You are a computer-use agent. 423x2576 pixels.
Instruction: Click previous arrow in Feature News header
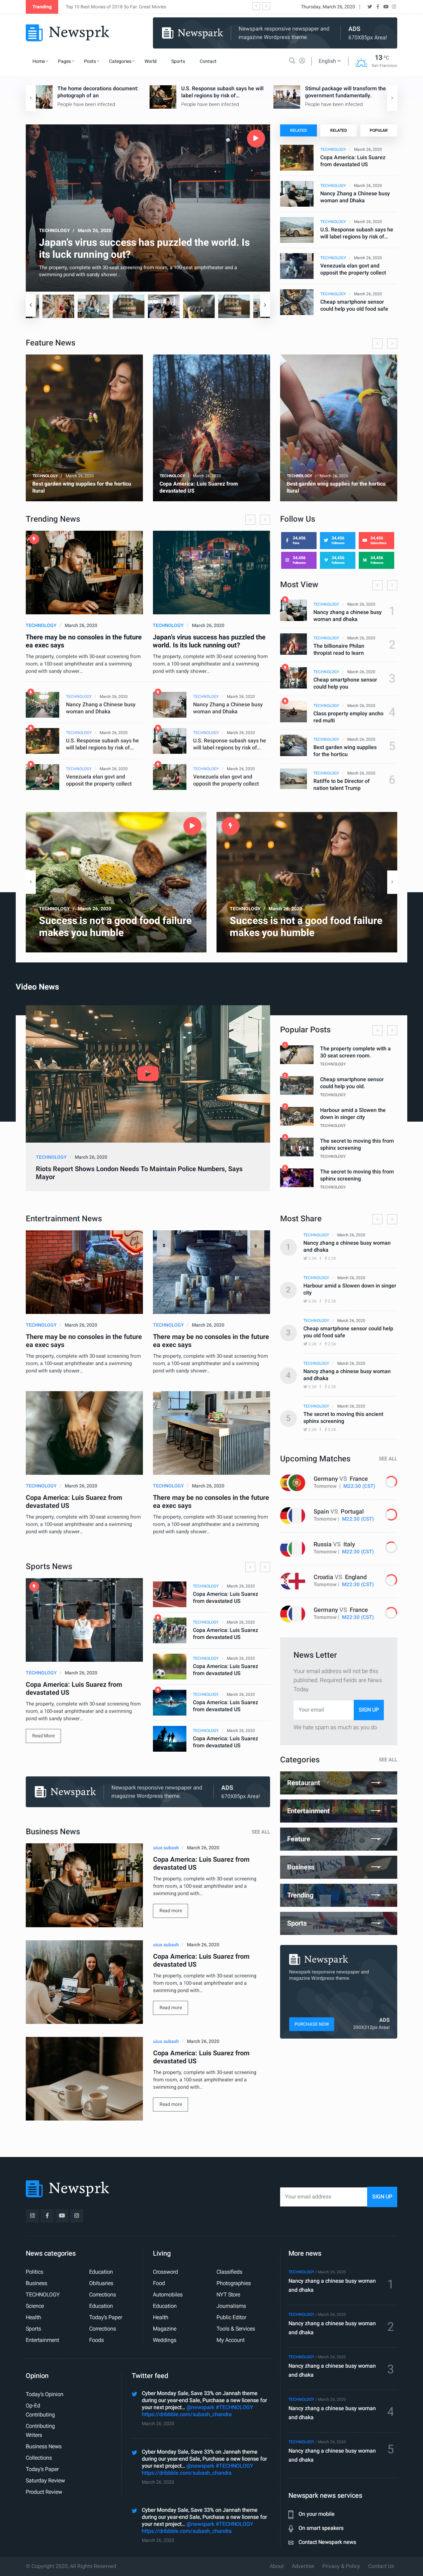[377, 343]
